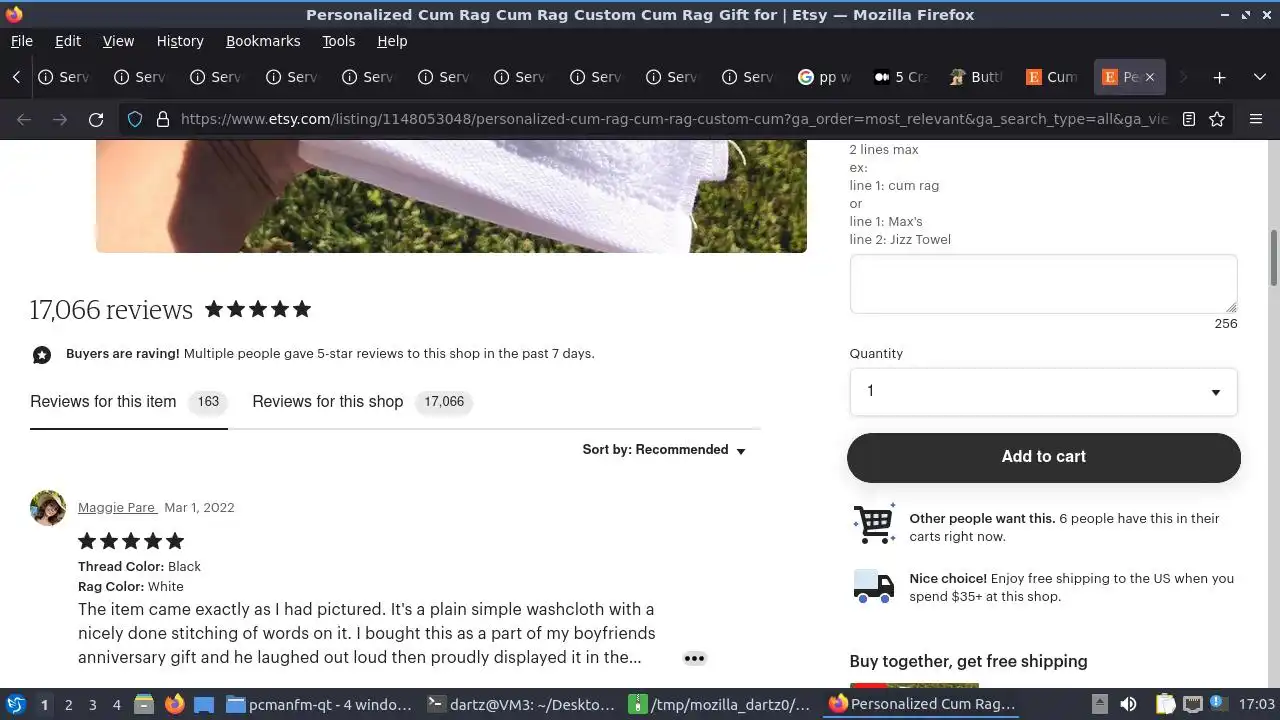Open the File menu
1280x720 pixels.
coord(21,41)
